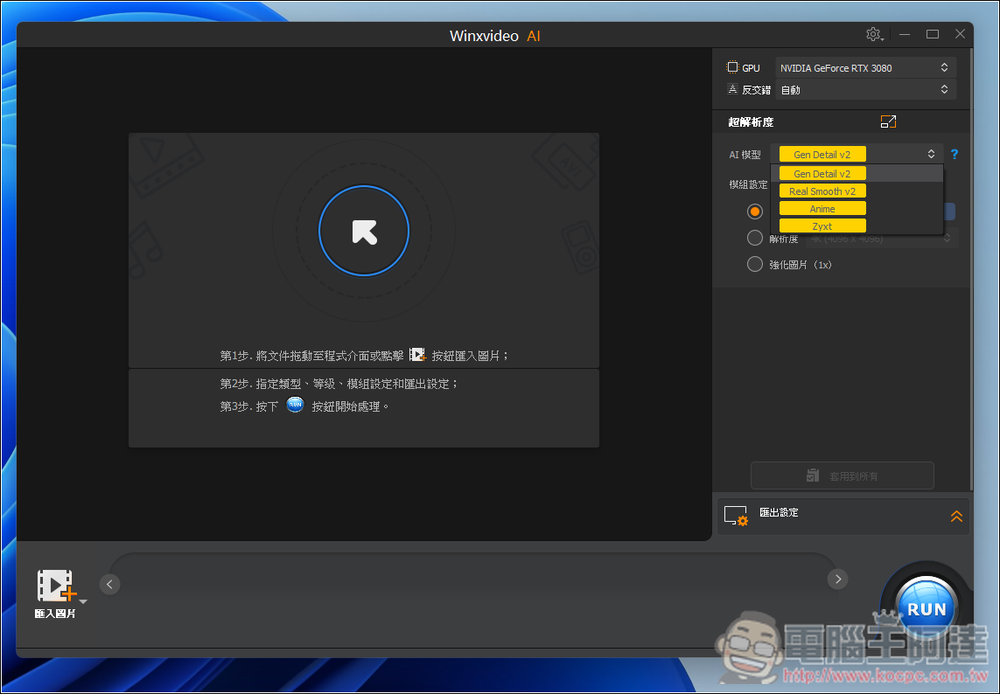The width and height of the screenshot is (1000, 694).
Task: Click the deinterlace icon
Action: coord(733,89)
